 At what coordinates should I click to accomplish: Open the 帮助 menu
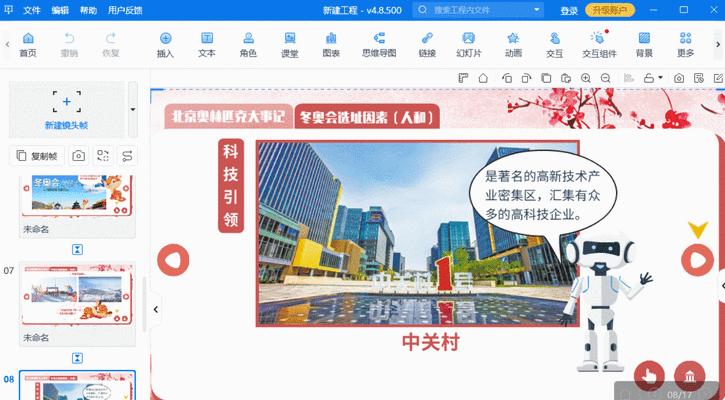[88, 10]
